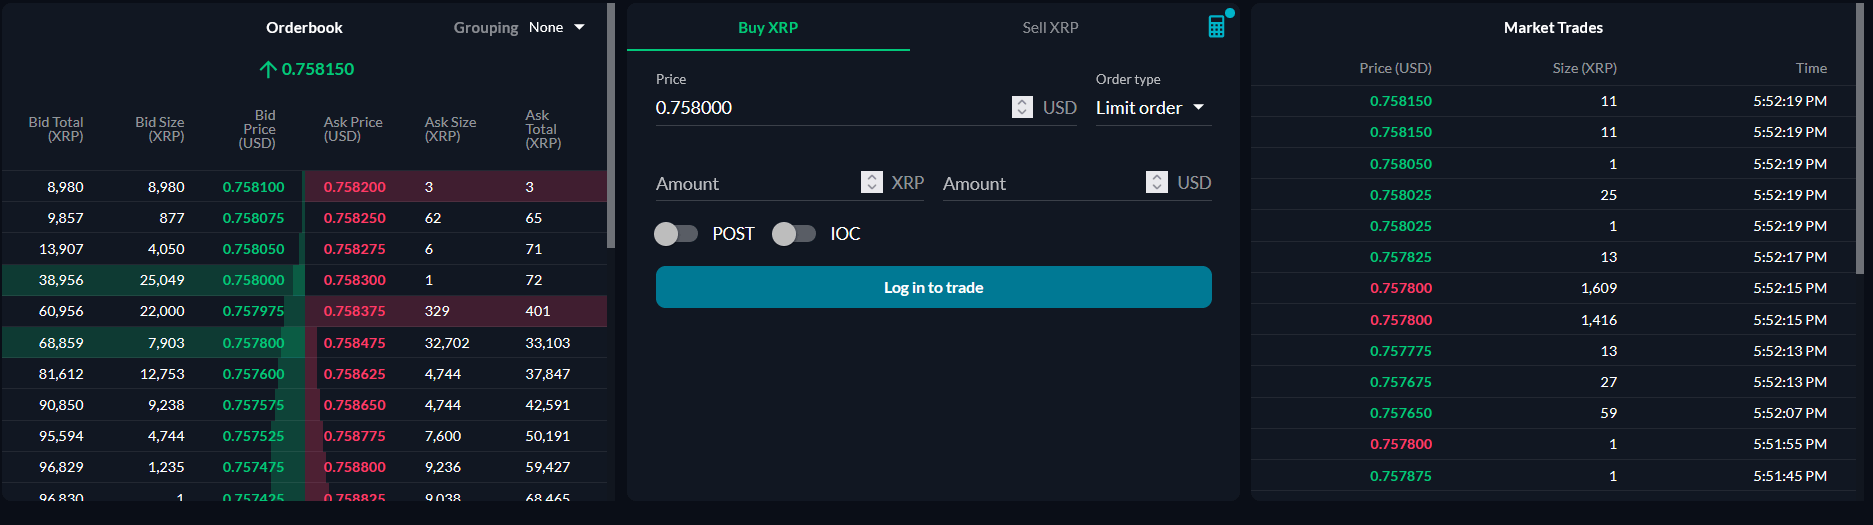
Task: Click the USD Amount stepper arrows
Action: click(1157, 182)
